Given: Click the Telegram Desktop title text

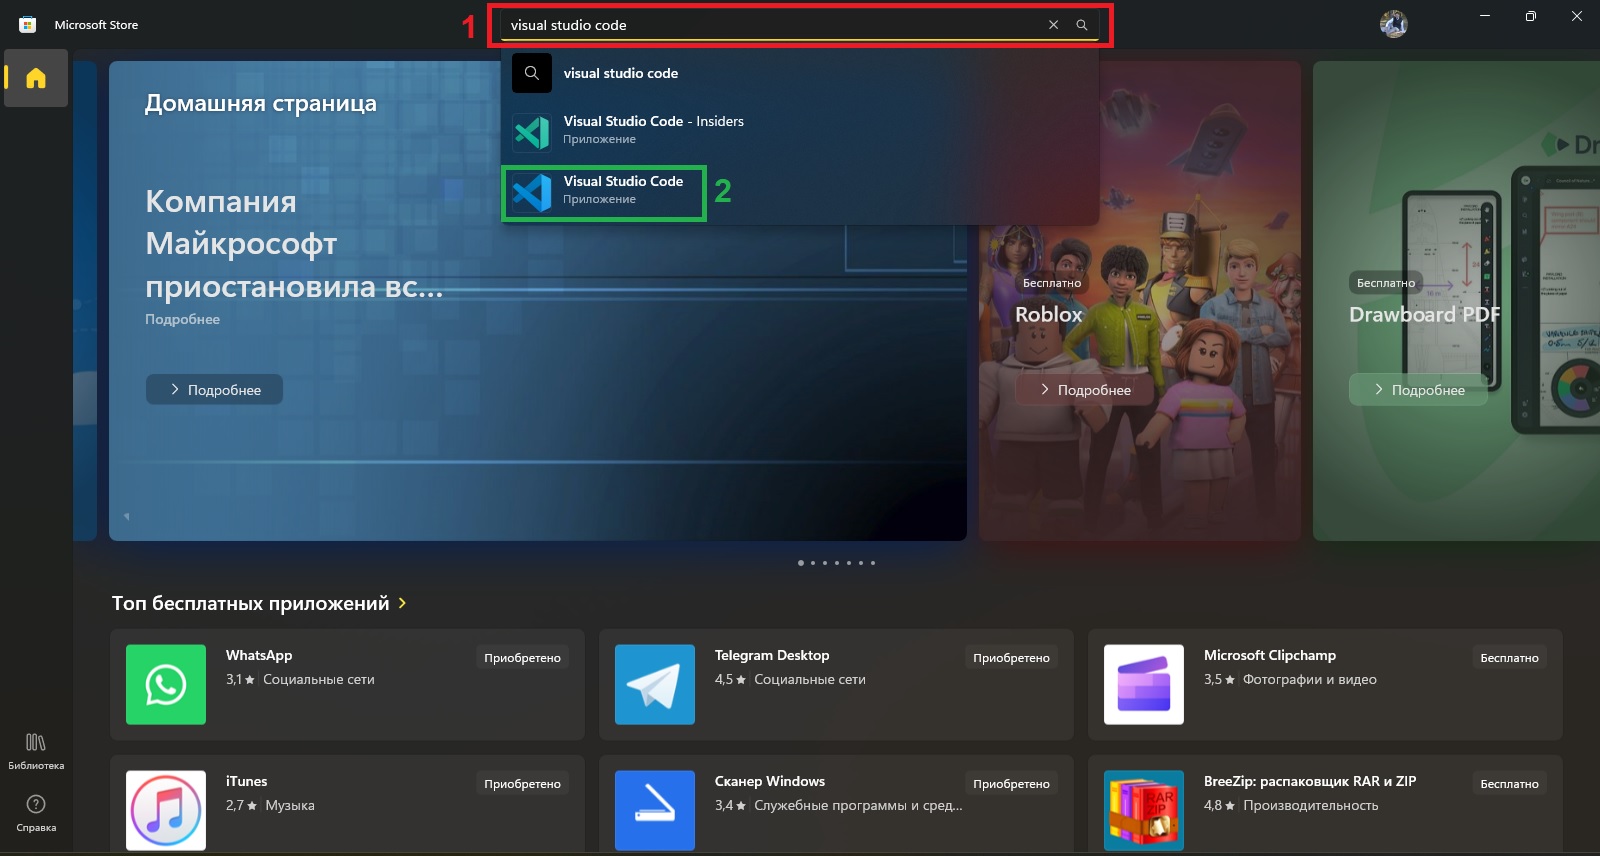Looking at the screenshot, I should click(x=772, y=655).
